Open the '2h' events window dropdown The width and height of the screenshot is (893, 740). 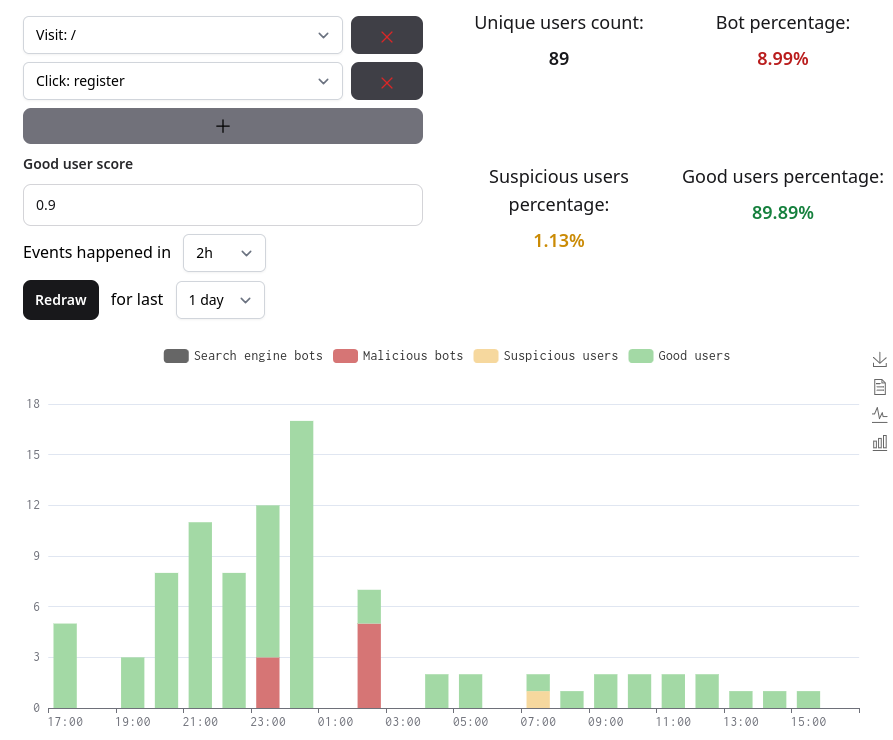click(x=224, y=253)
